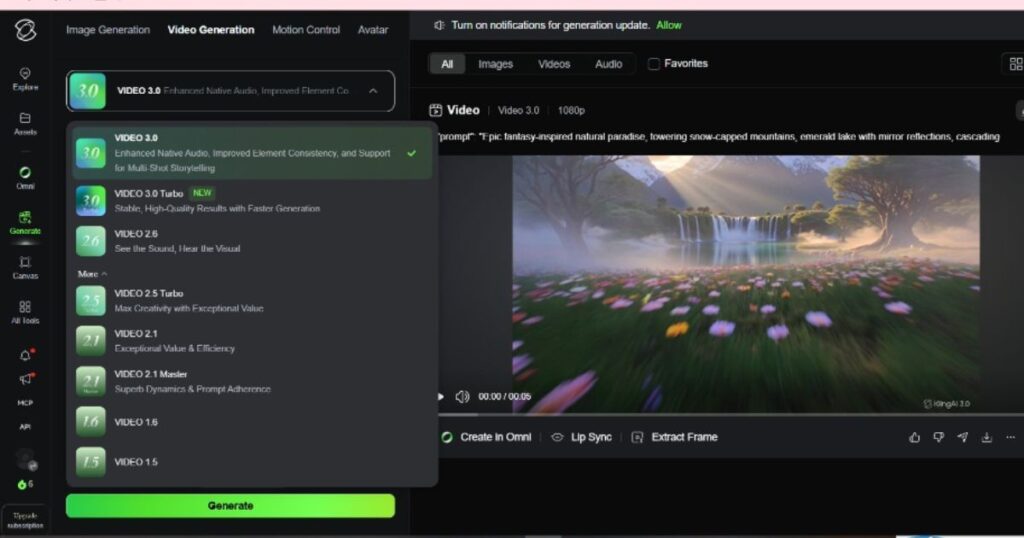Open announcements megaphone icon
1024x538 pixels.
(x=25, y=379)
